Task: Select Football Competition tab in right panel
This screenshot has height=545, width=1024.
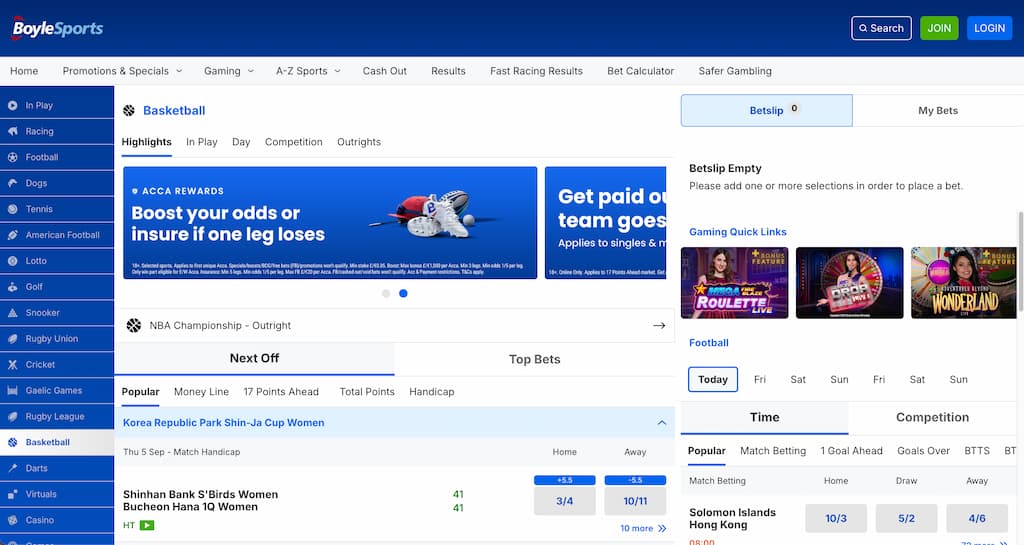Action: tap(933, 417)
